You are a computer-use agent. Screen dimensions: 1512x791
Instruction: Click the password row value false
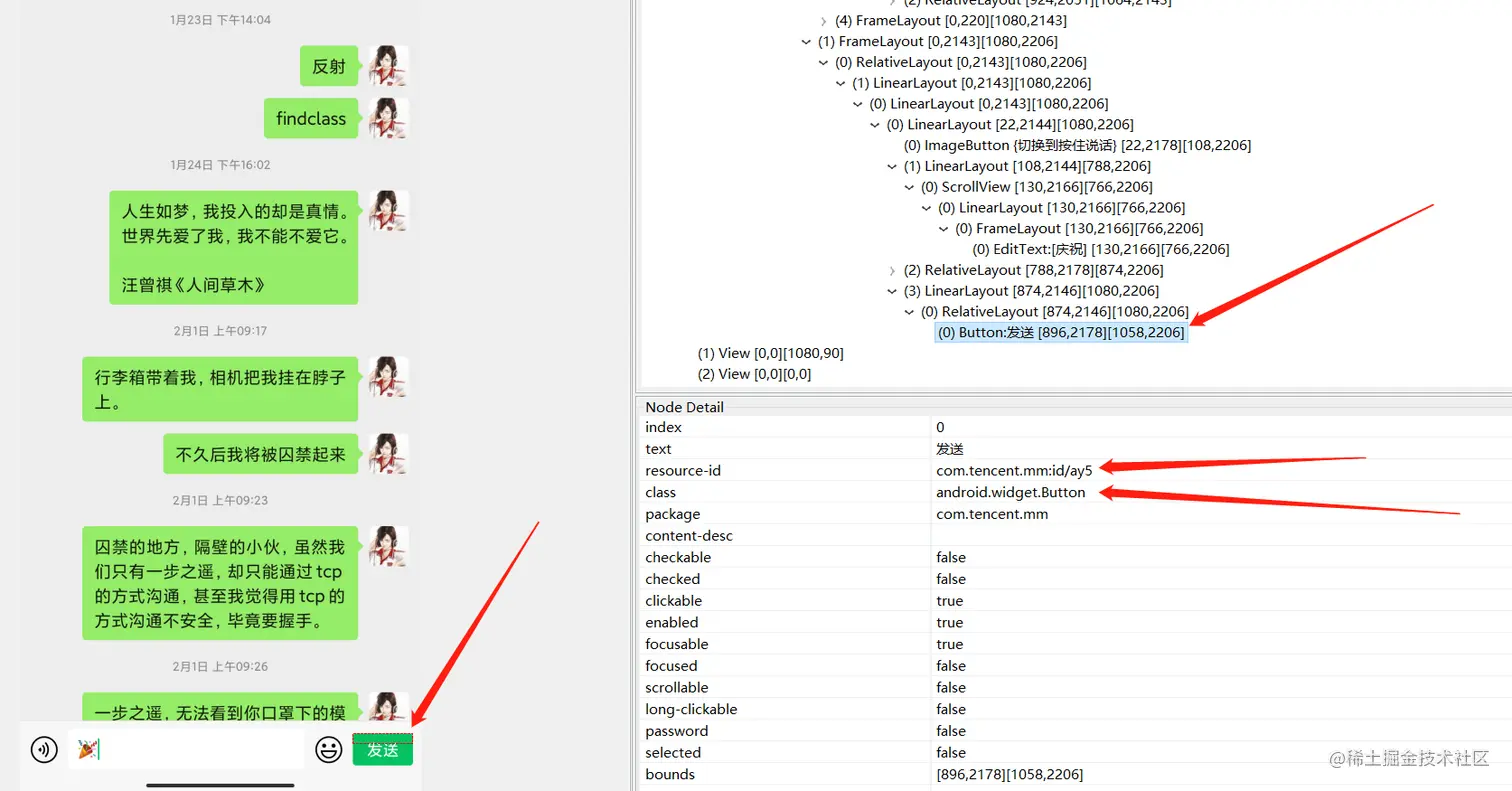coord(951,731)
